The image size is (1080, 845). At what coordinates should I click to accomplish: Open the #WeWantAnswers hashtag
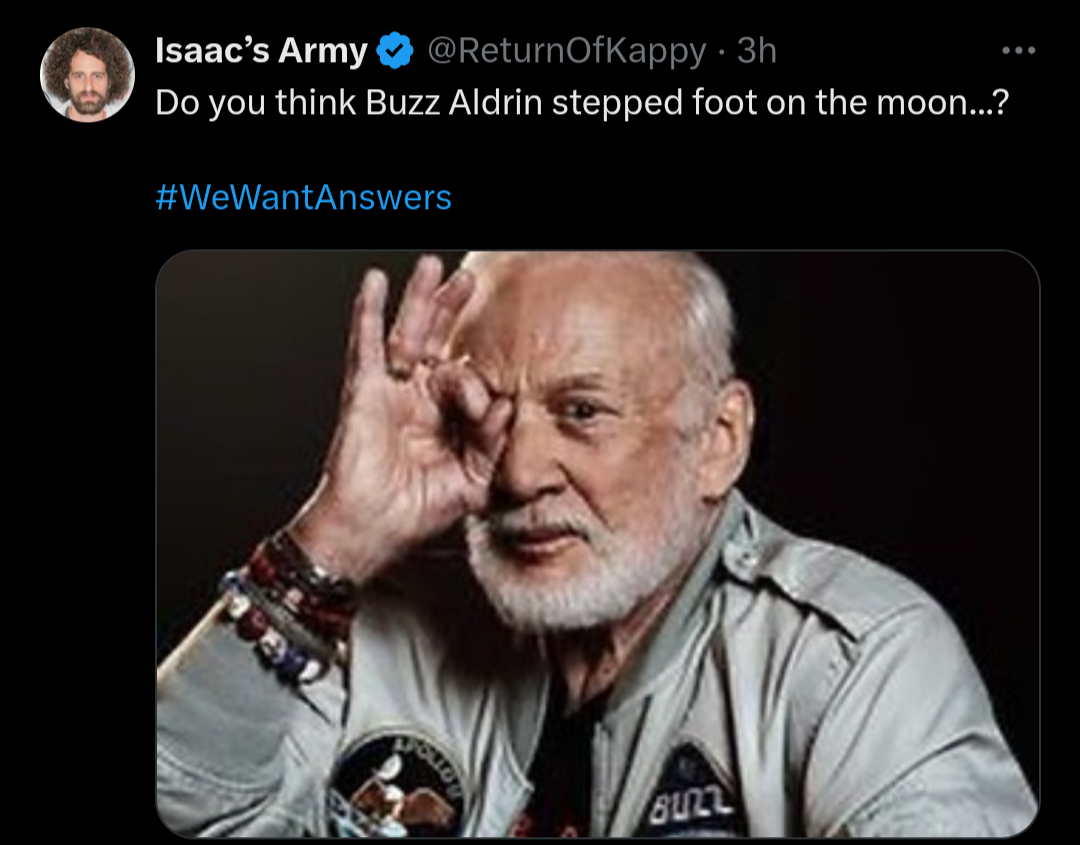click(304, 197)
